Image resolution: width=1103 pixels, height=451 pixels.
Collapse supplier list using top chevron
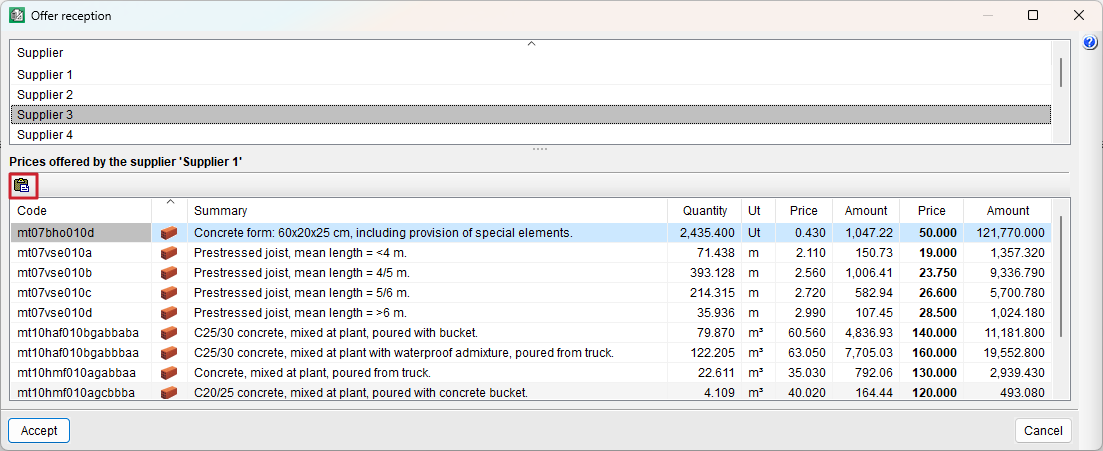coord(531,44)
